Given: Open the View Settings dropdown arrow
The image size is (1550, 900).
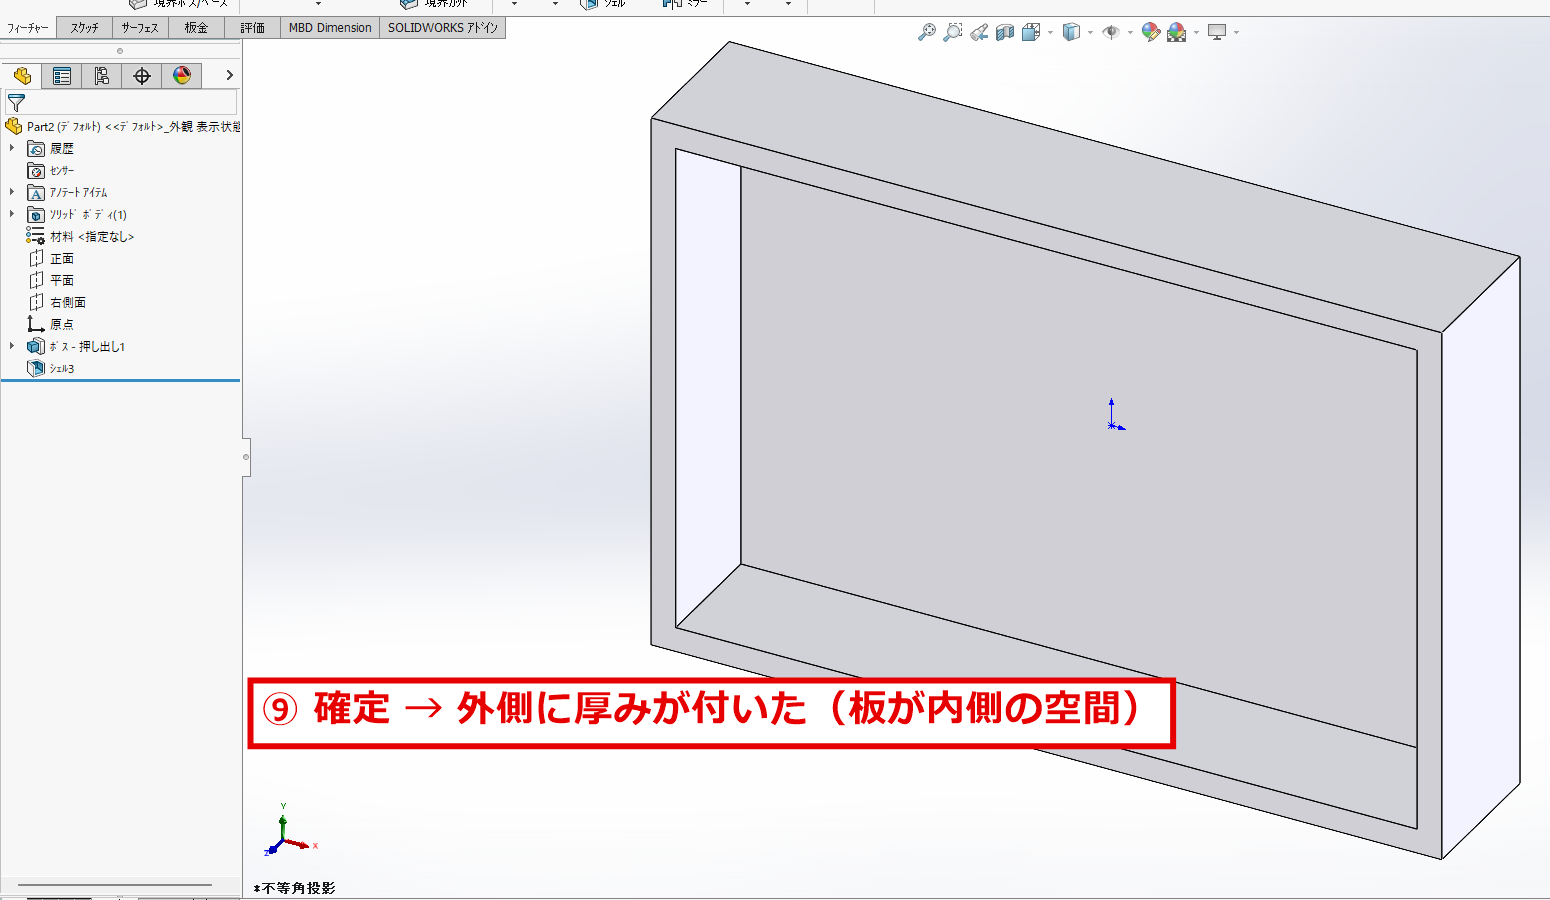Looking at the screenshot, I should pos(1236,33).
